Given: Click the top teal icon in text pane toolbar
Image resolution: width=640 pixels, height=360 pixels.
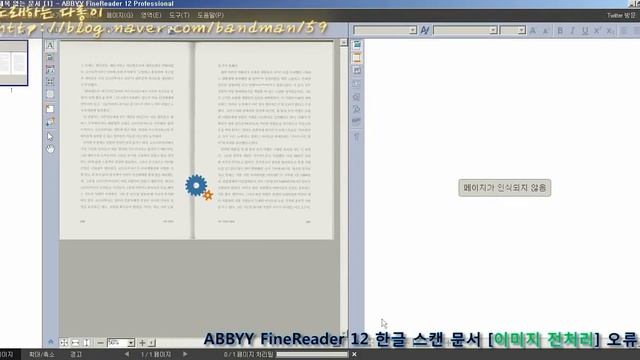Looking at the screenshot, I should (x=357, y=45).
